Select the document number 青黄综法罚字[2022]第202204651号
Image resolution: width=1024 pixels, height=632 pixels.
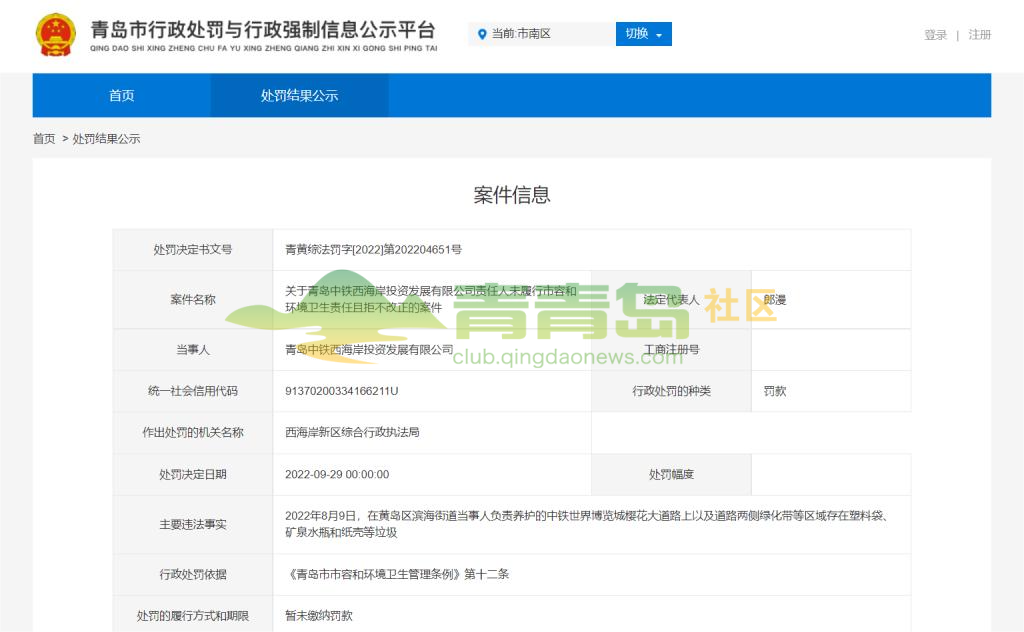click(x=374, y=249)
